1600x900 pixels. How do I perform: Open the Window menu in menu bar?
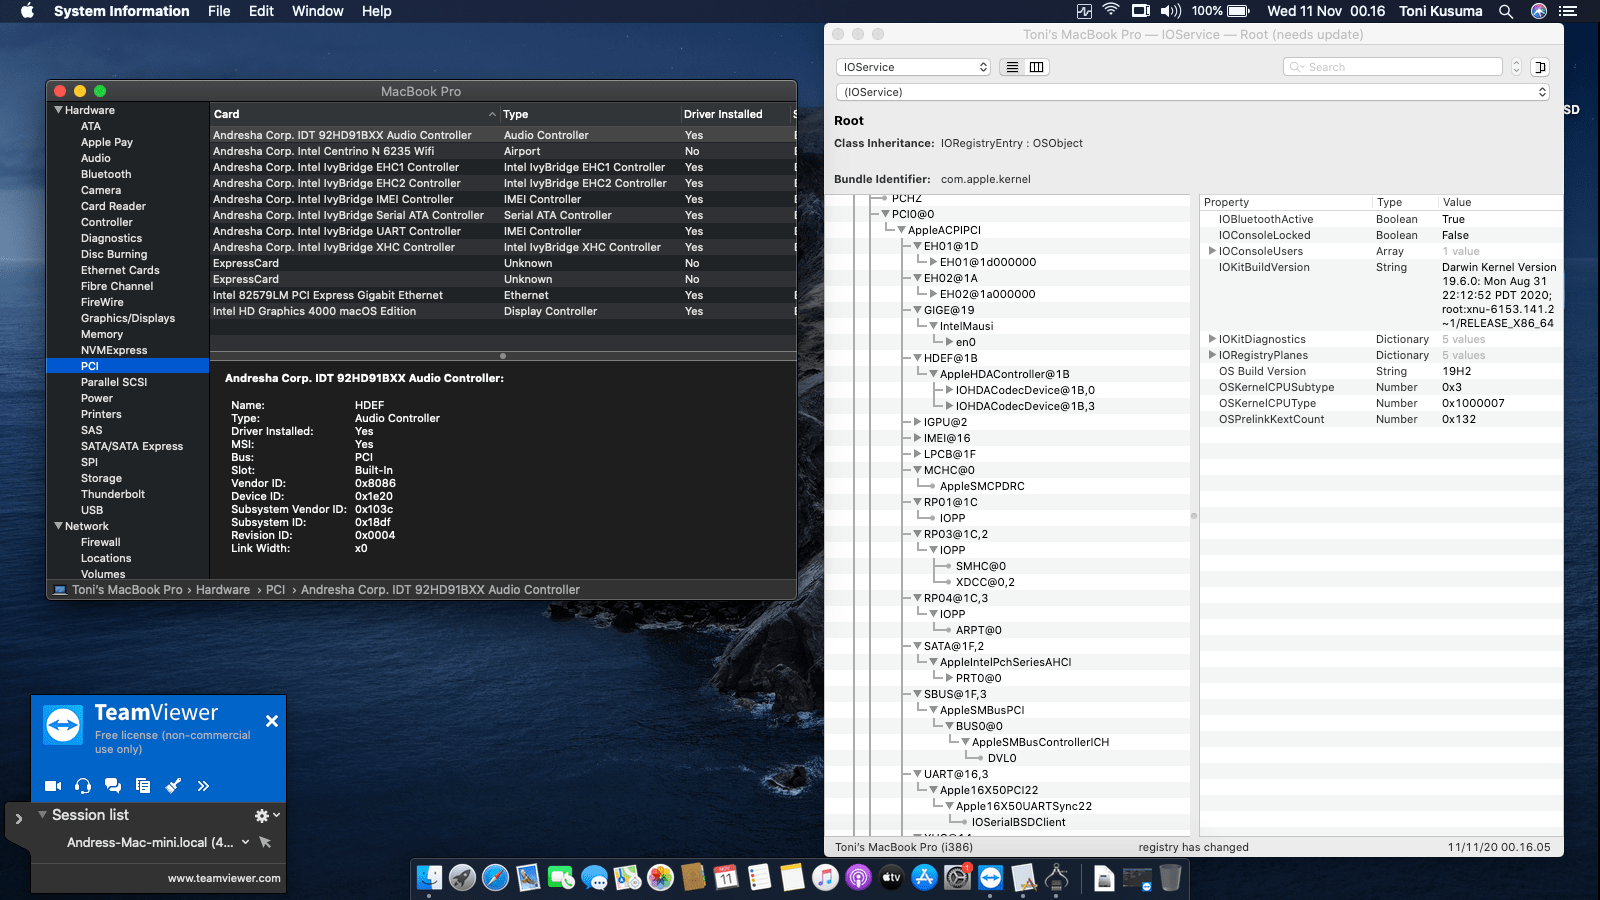317,11
